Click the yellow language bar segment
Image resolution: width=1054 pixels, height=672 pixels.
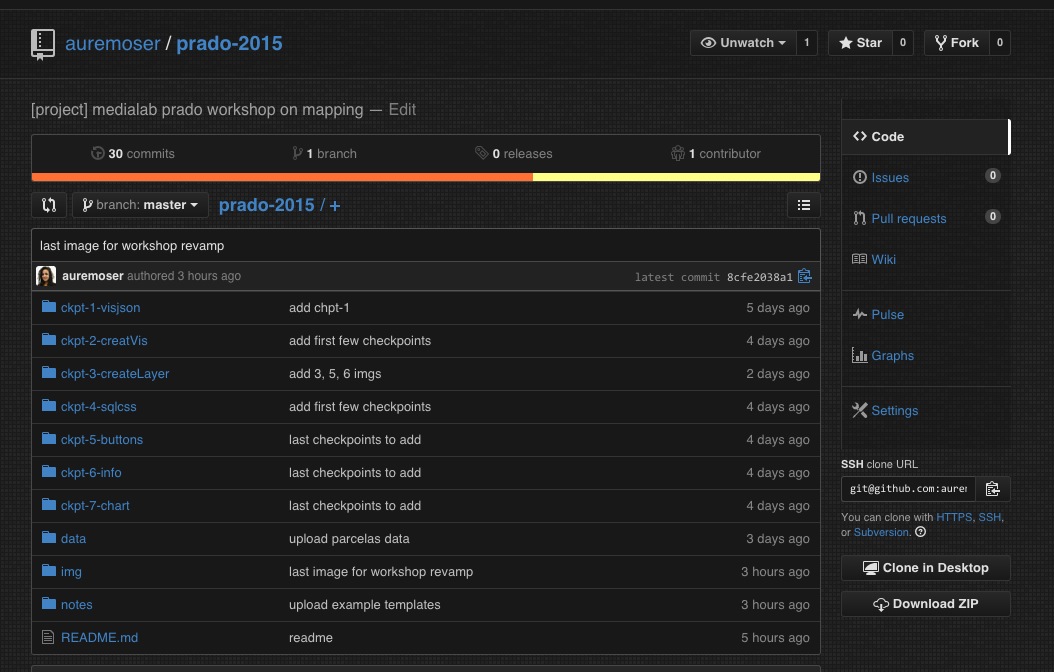point(676,177)
